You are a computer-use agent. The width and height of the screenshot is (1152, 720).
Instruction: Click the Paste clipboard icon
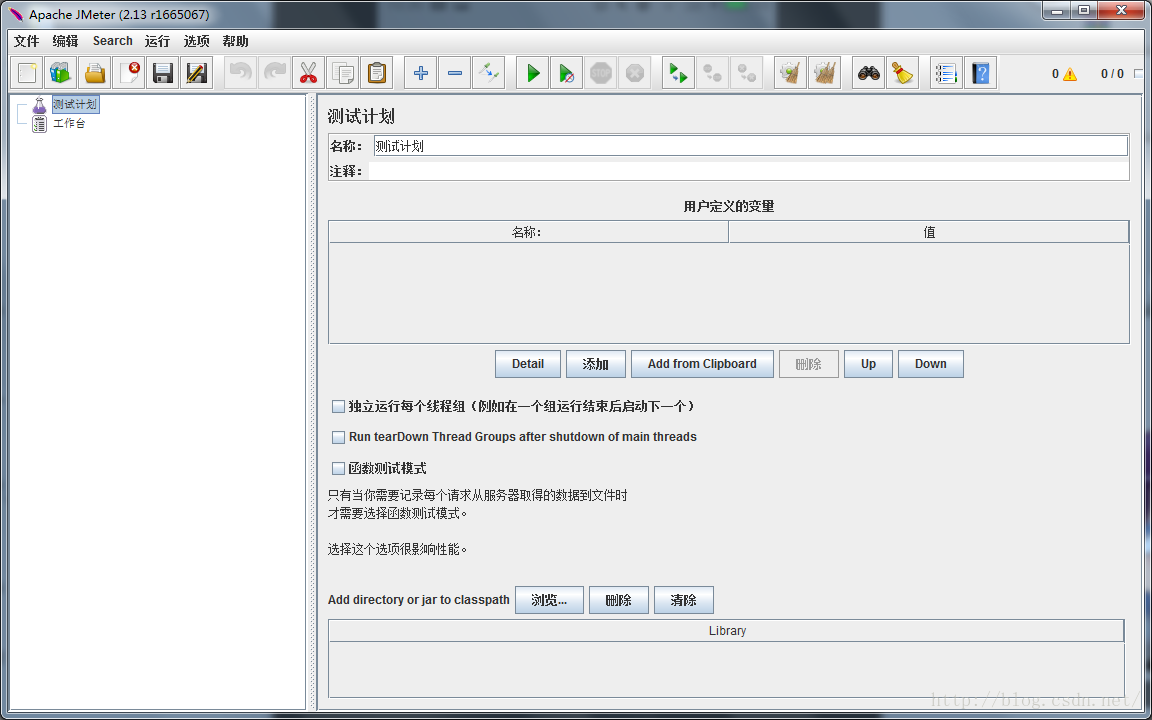tap(376, 73)
